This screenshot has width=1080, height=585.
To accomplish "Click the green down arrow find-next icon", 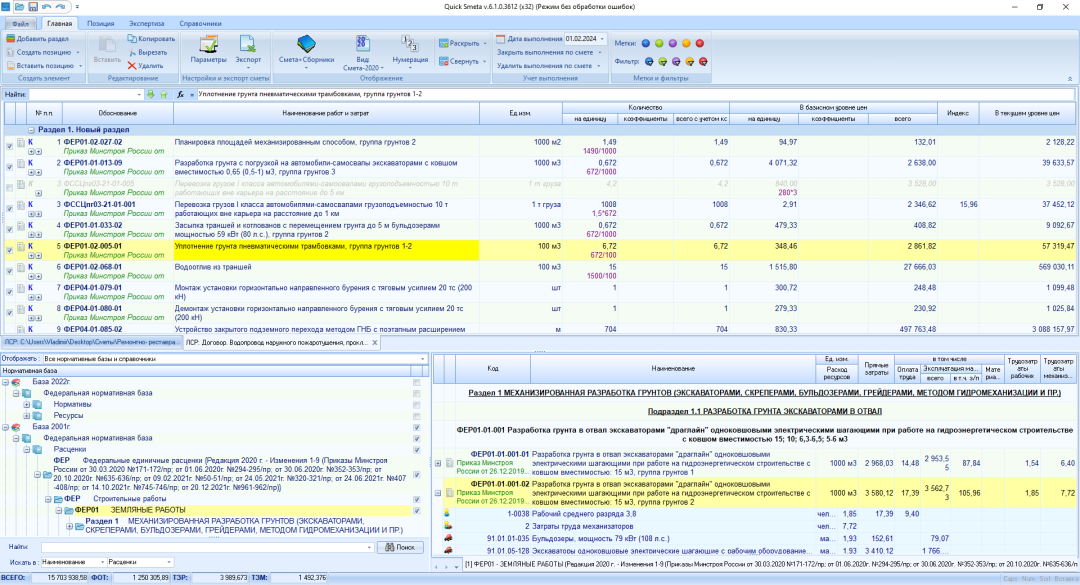I will tap(151, 94).
